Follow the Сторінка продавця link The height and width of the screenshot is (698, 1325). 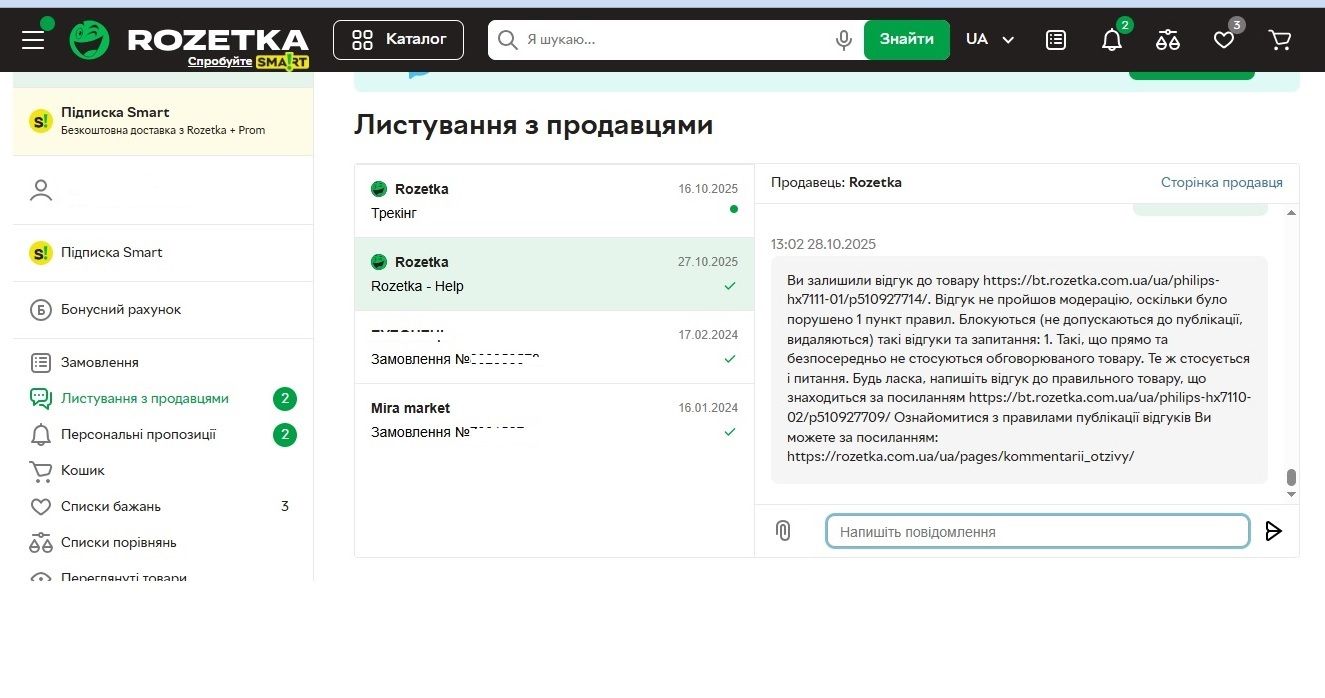1221,182
